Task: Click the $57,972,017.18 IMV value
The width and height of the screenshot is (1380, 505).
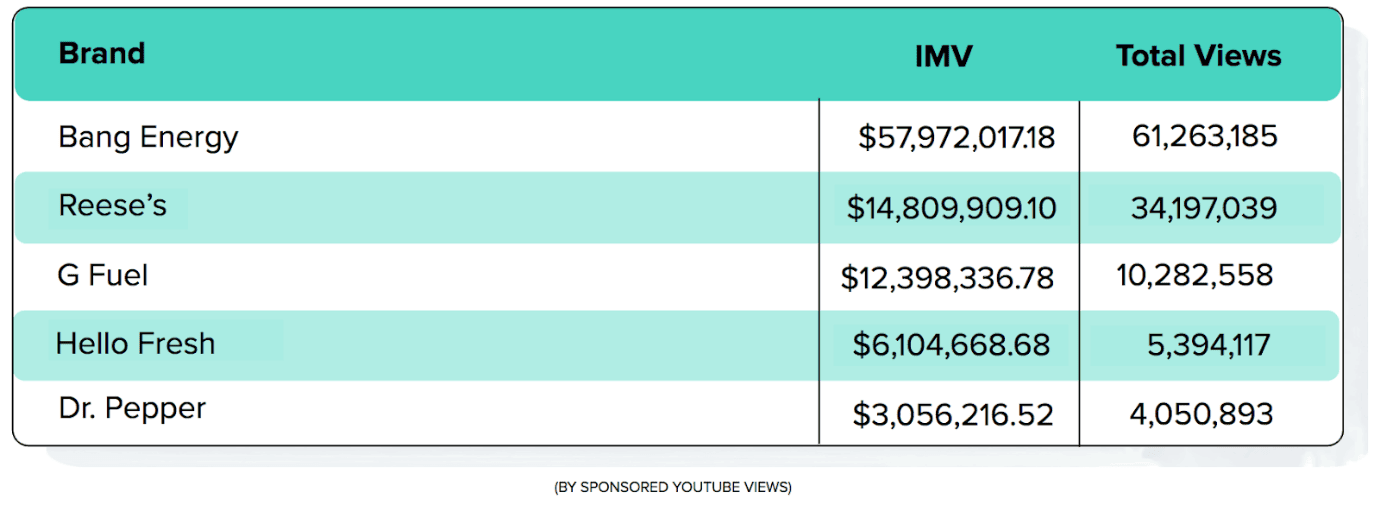Action: 956,137
